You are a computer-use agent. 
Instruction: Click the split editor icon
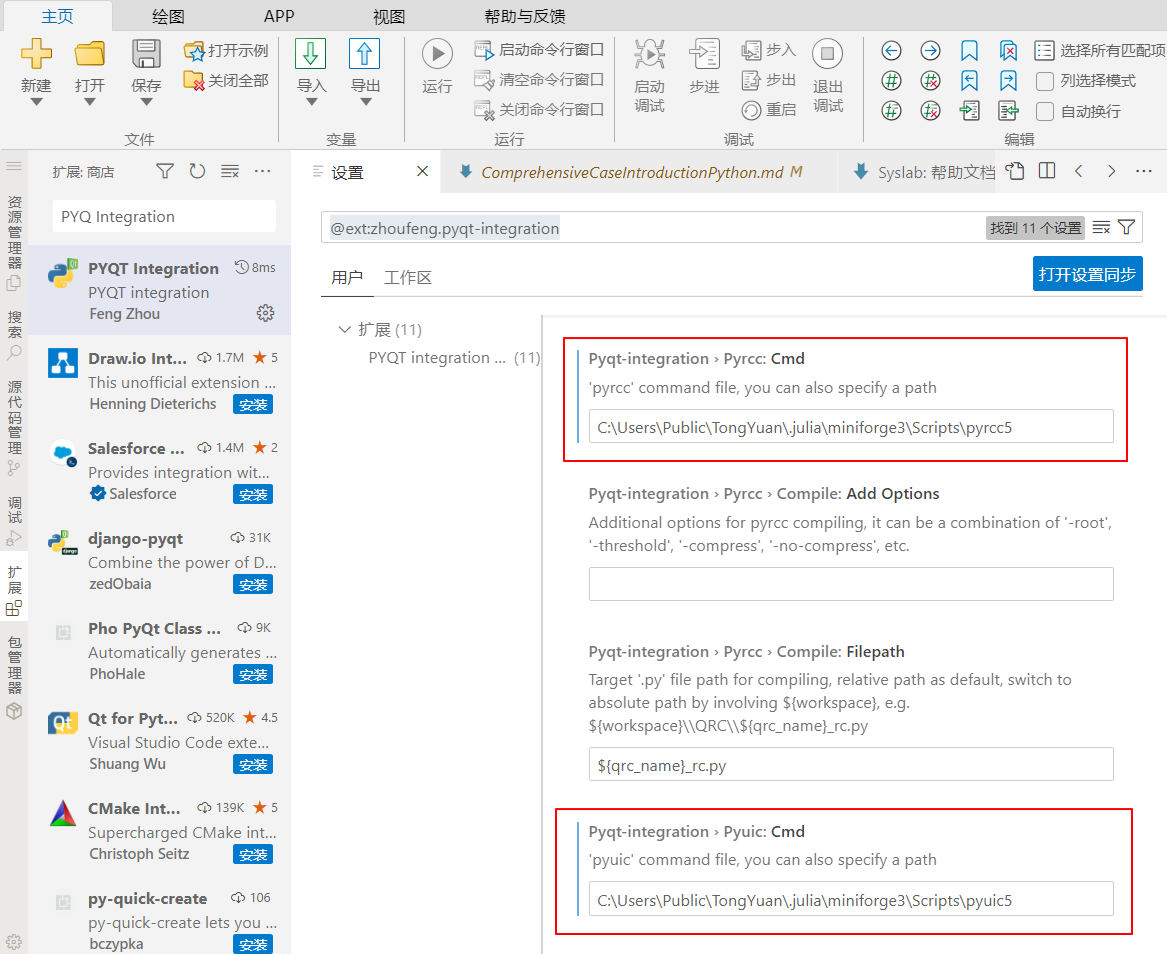[x=1047, y=171]
